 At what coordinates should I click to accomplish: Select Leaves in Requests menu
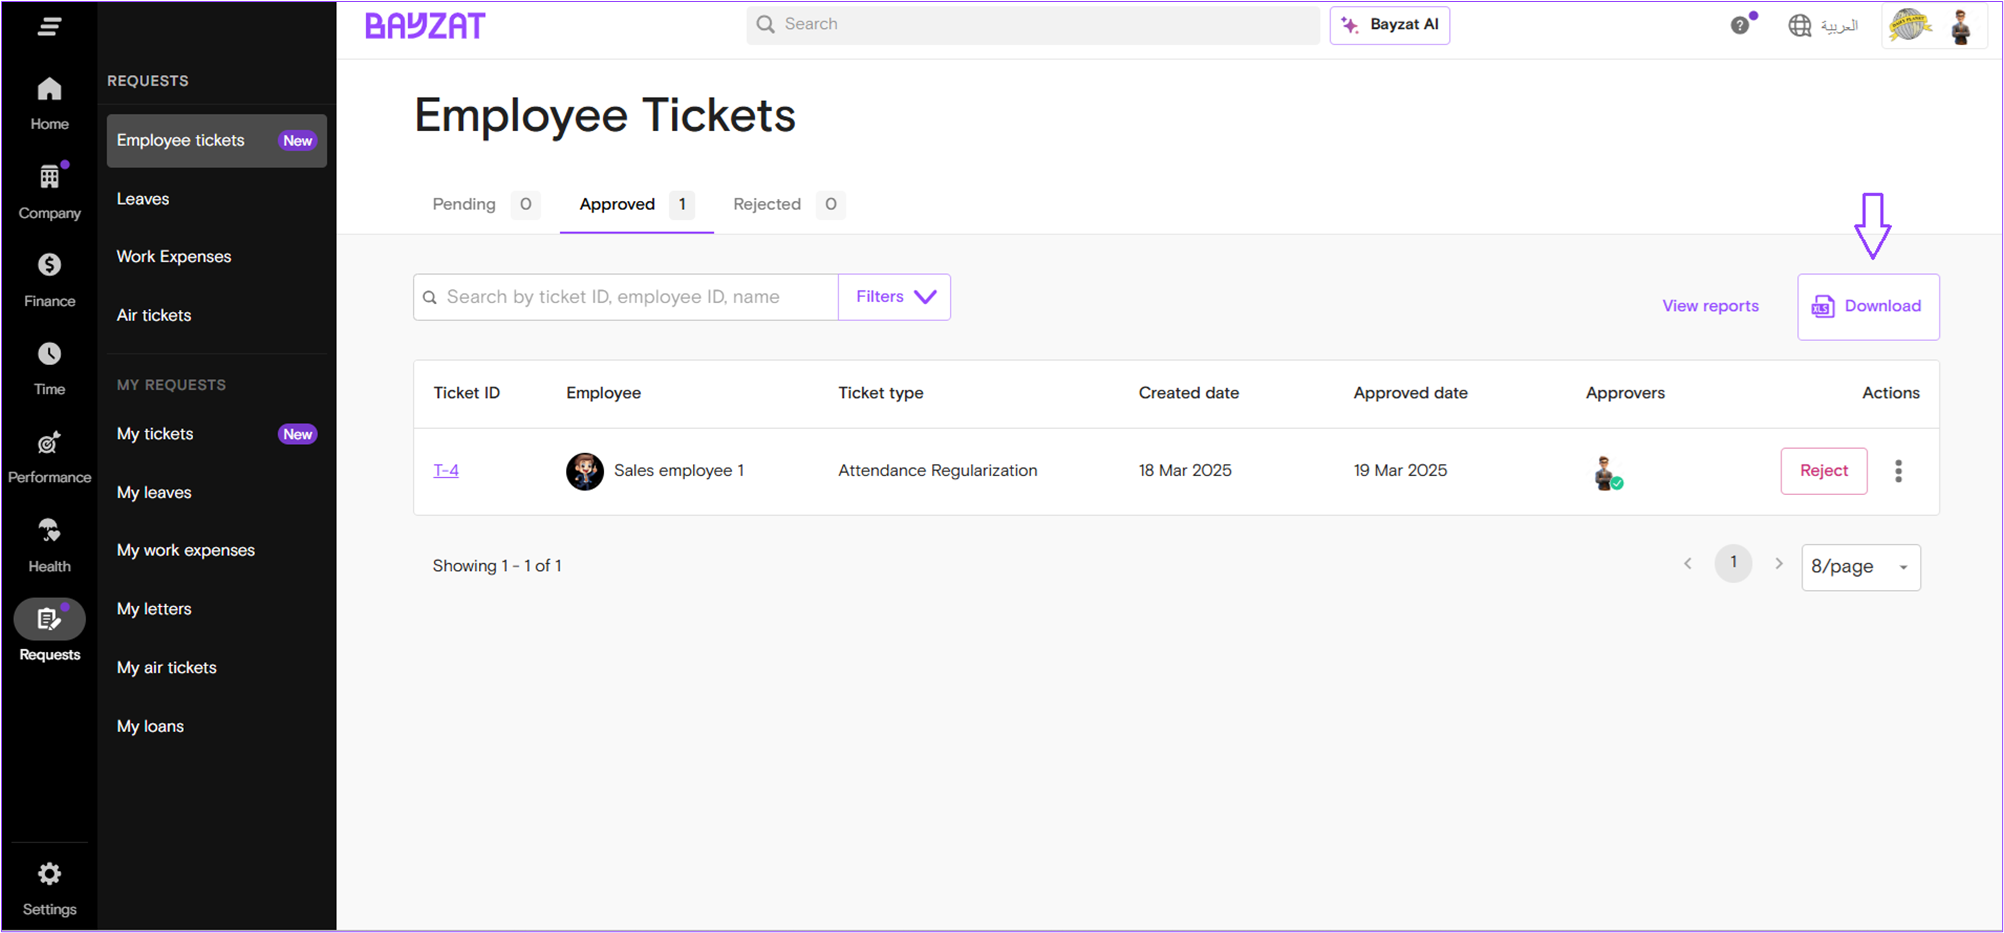coord(143,199)
